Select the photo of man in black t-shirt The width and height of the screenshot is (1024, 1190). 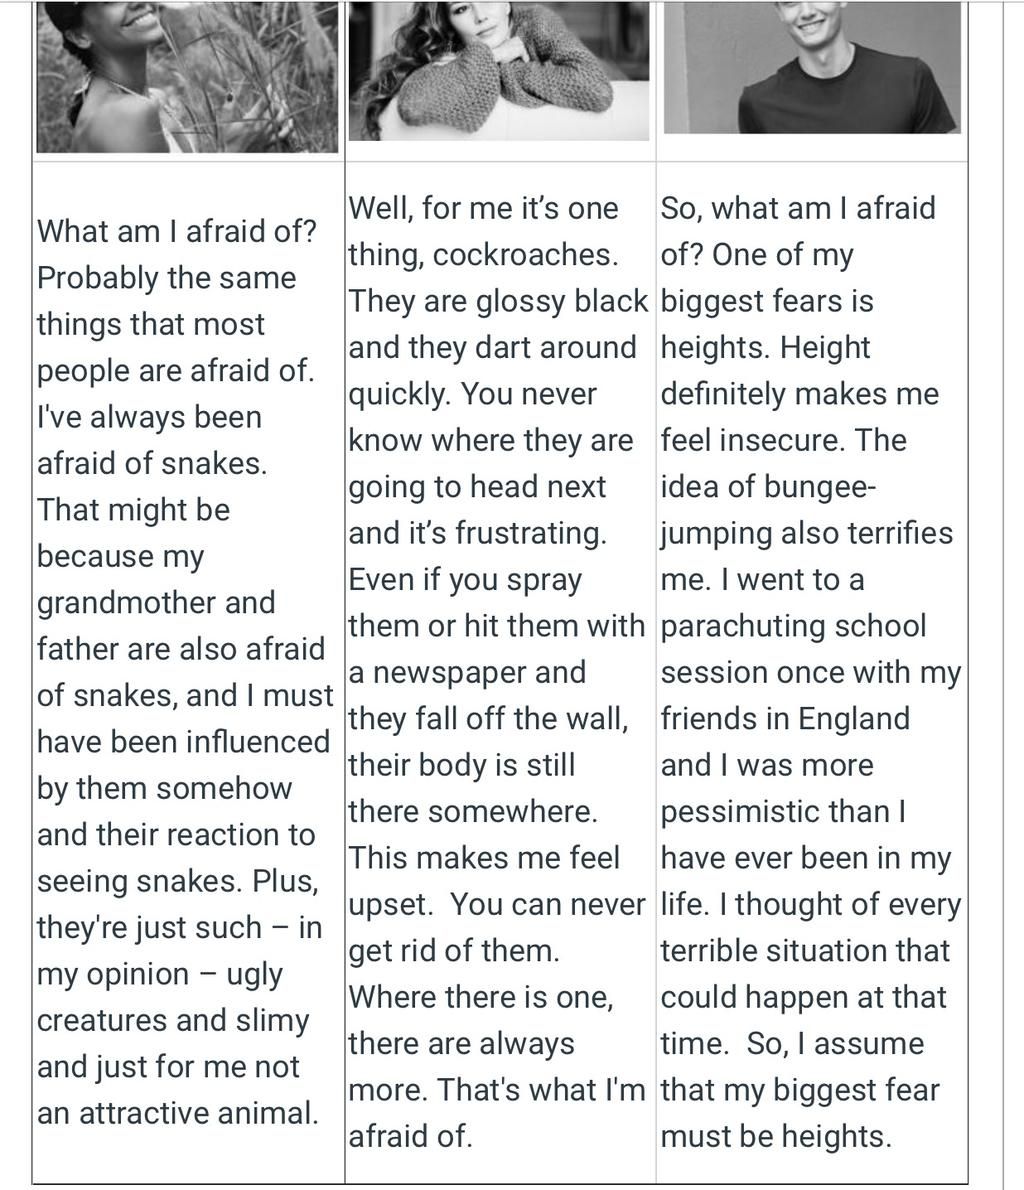pyautogui.click(x=812, y=67)
